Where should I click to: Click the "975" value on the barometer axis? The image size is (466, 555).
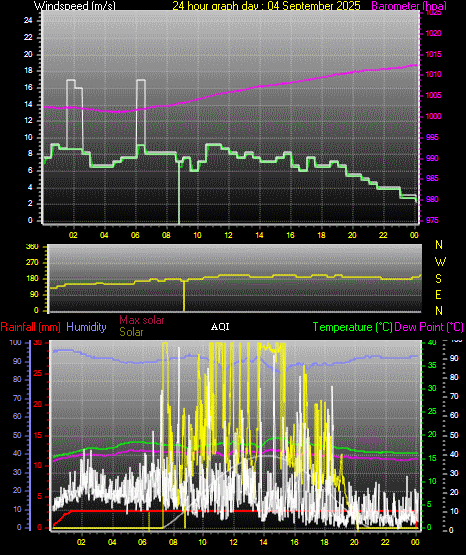pyautogui.click(x=432, y=220)
